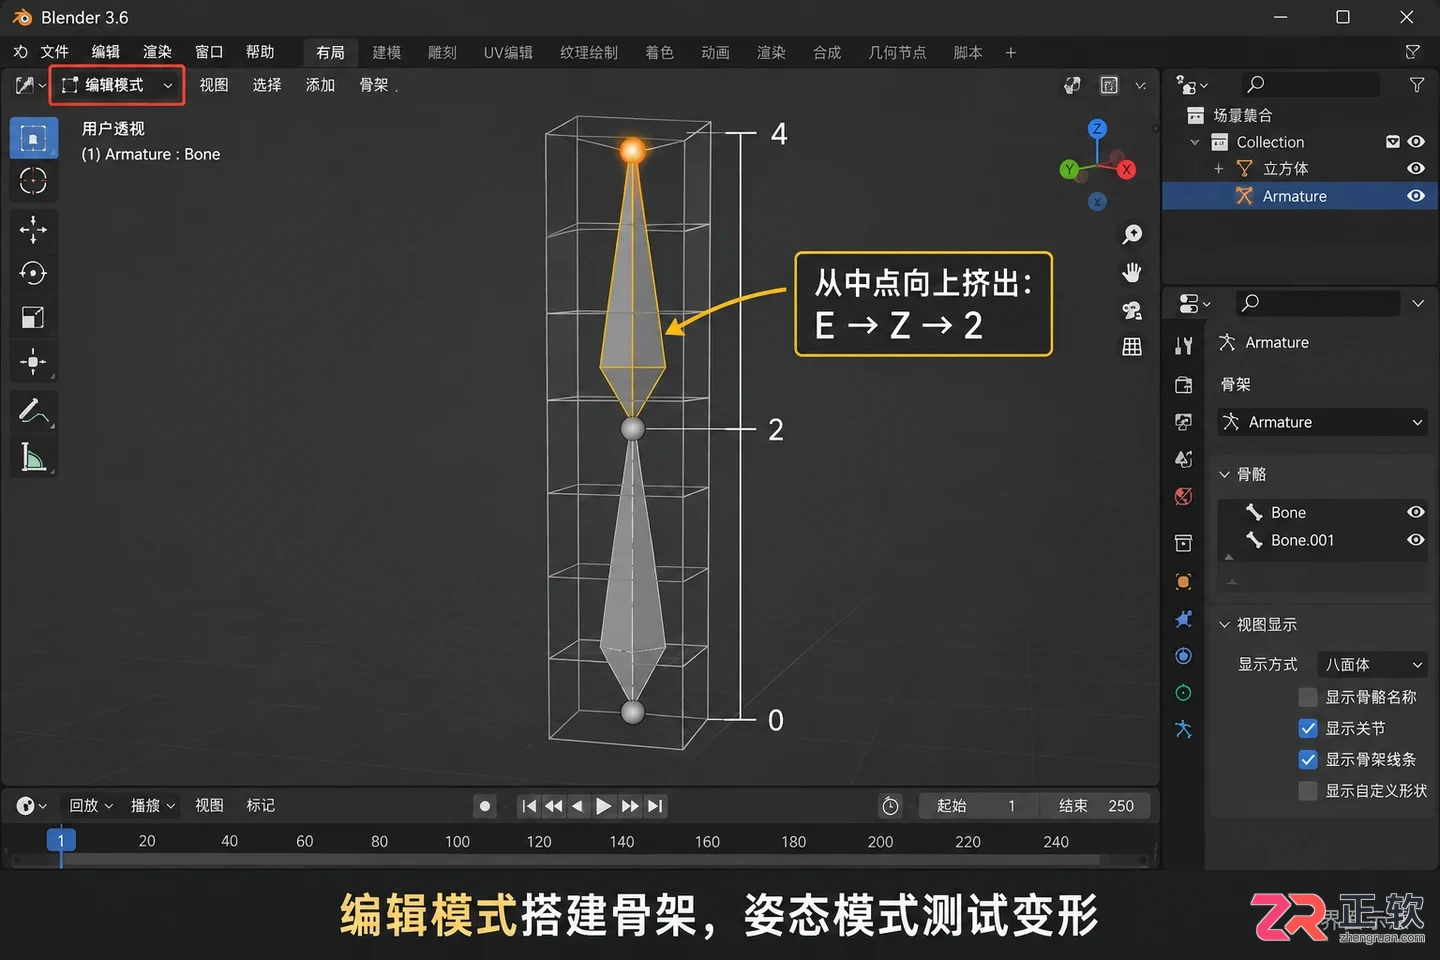Click the 结束 end frame field
1440x960 pixels.
point(1096,806)
